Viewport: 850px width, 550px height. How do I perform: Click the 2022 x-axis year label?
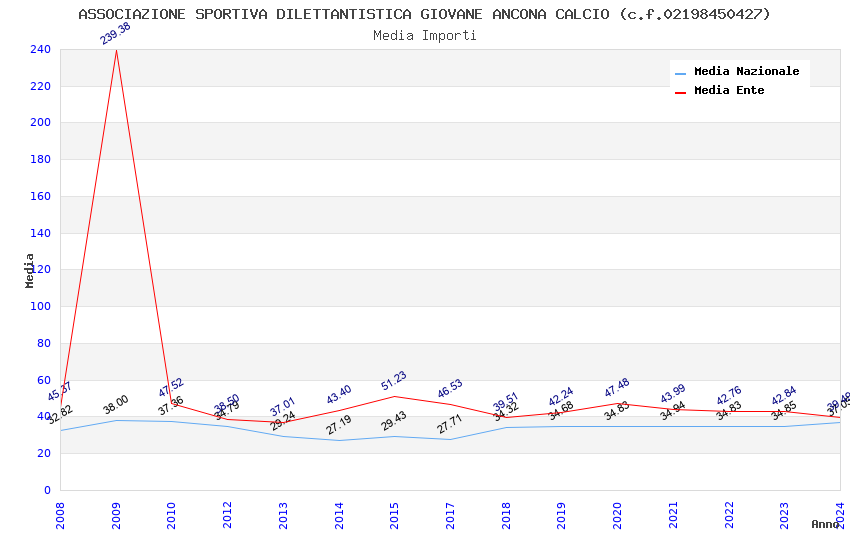(729, 515)
